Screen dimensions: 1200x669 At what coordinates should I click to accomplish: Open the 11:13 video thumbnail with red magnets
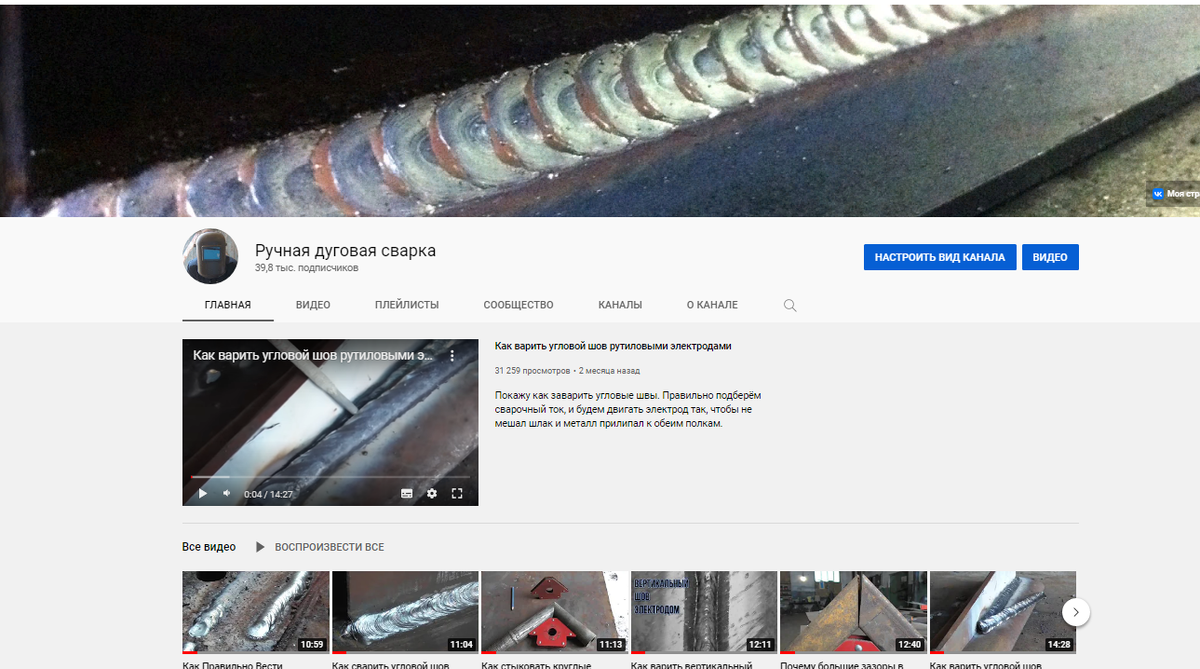[x=554, y=612]
